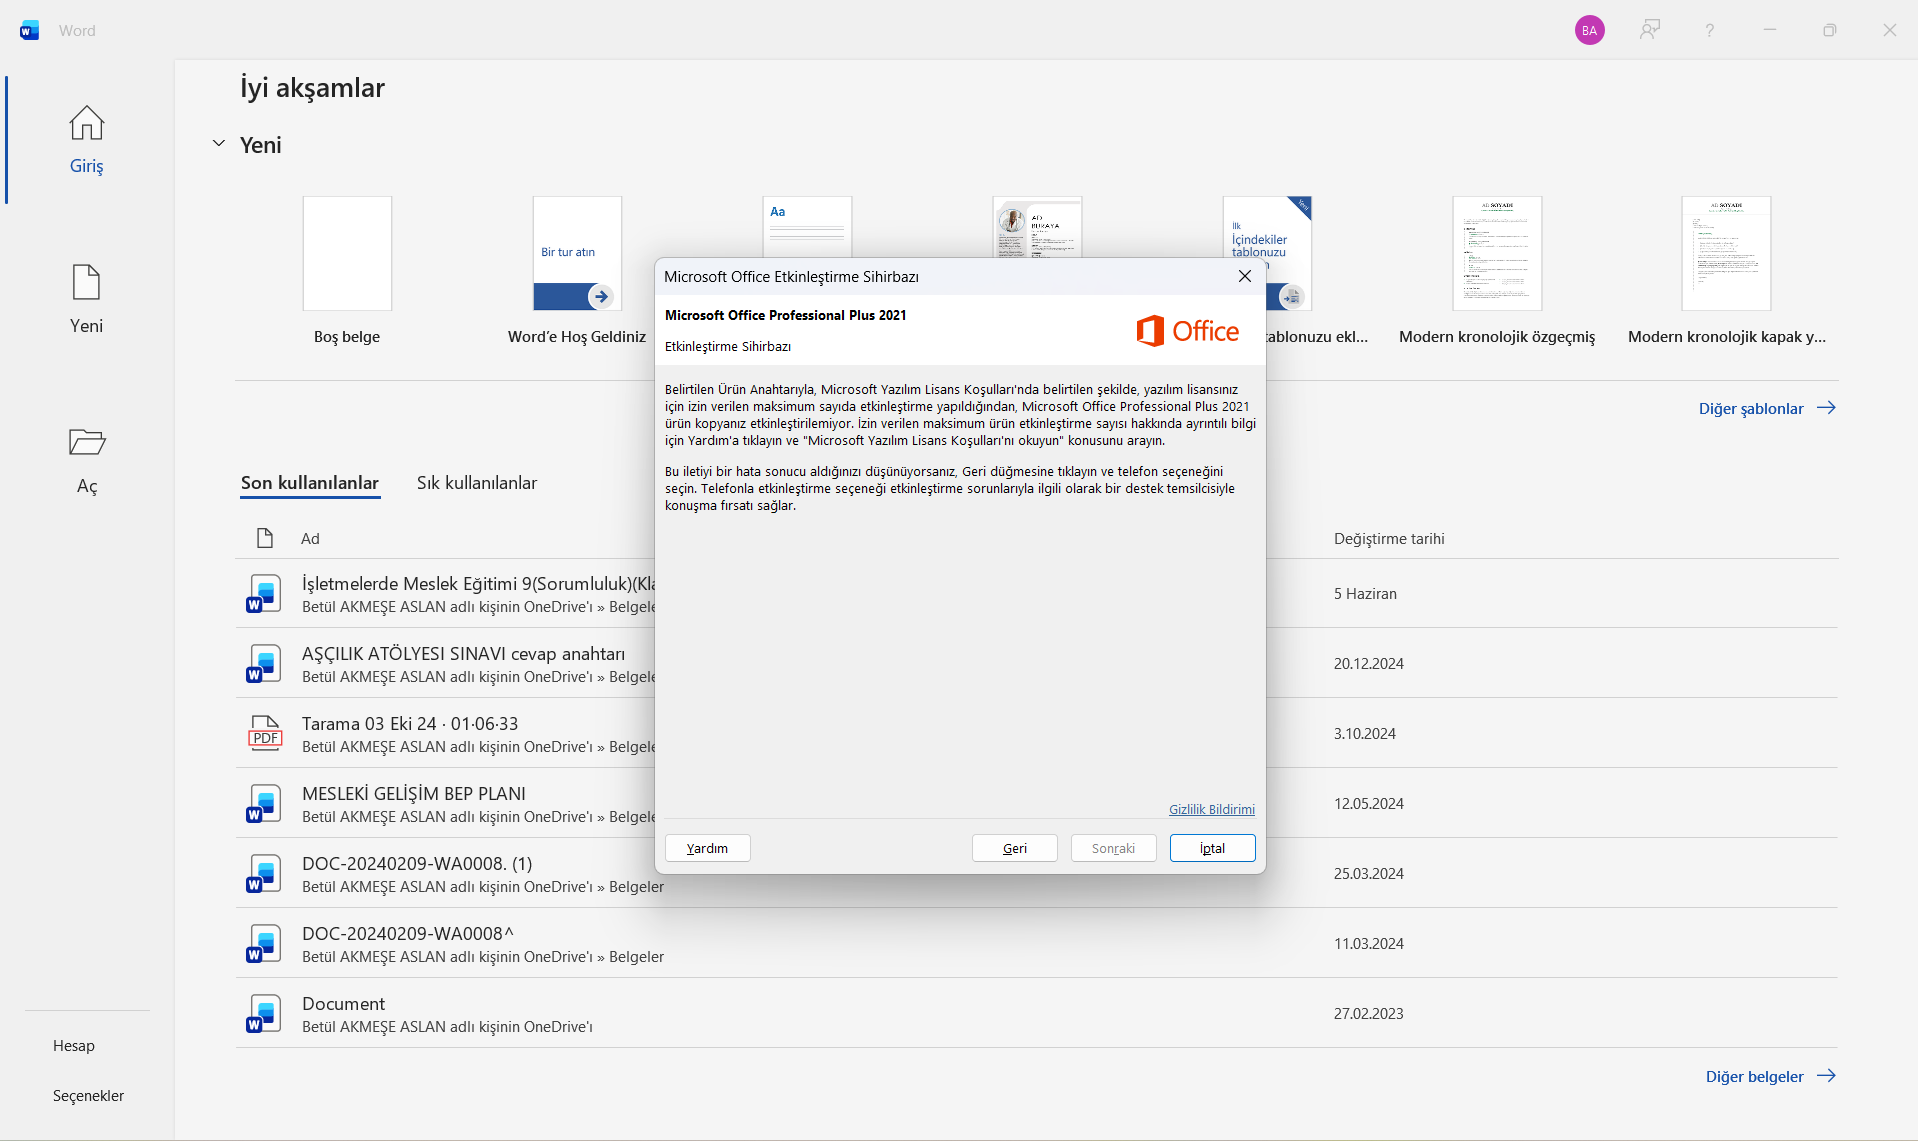The image size is (1918, 1141).
Task: Click the Değiştirme tarihi column header
Action: (x=1389, y=539)
